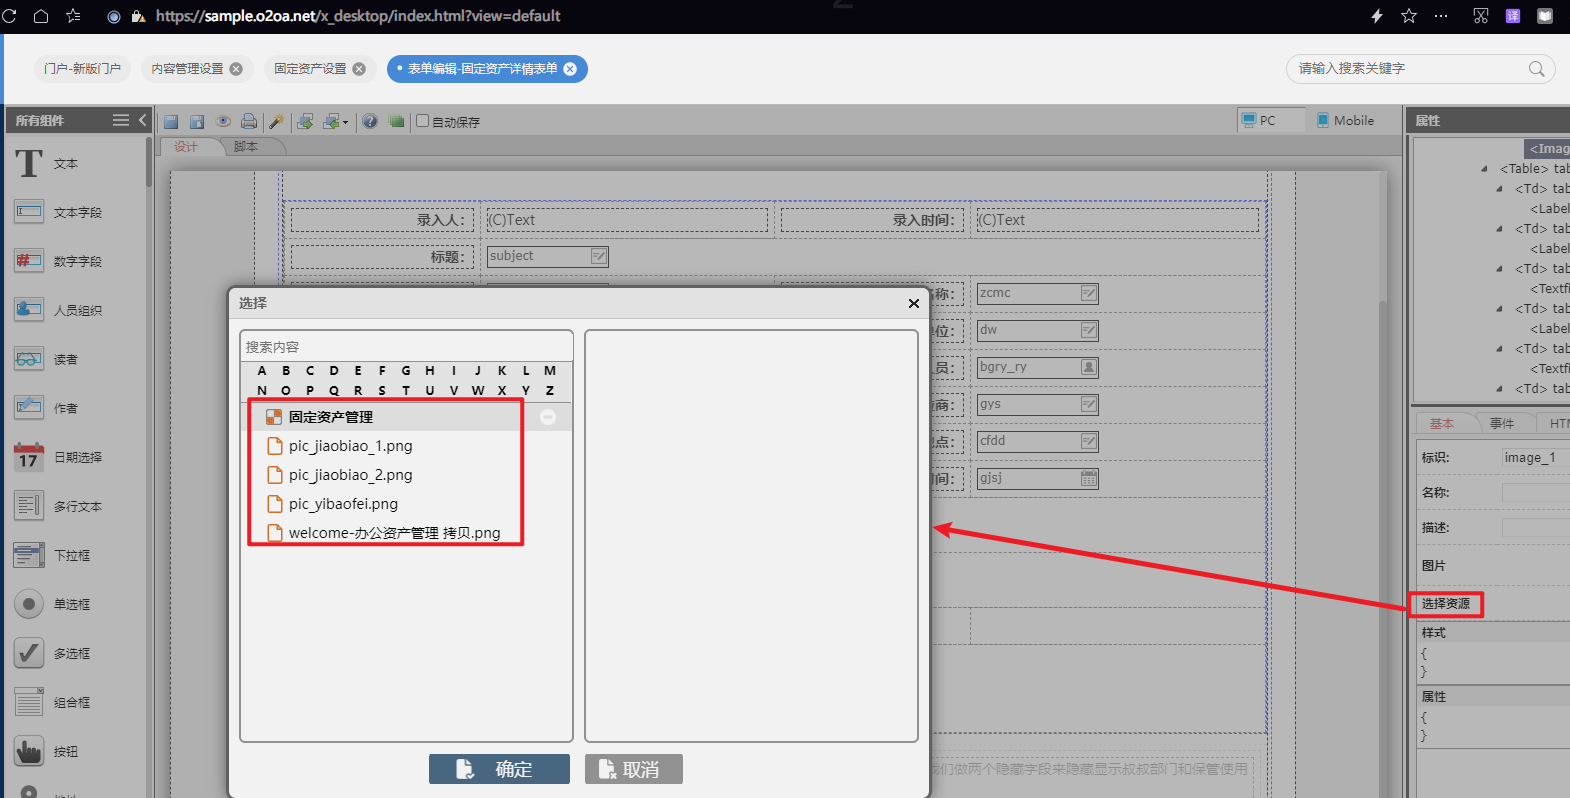Click the save-as floppy icon in toolbar
The image size is (1570, 798).
coord(197,121)
